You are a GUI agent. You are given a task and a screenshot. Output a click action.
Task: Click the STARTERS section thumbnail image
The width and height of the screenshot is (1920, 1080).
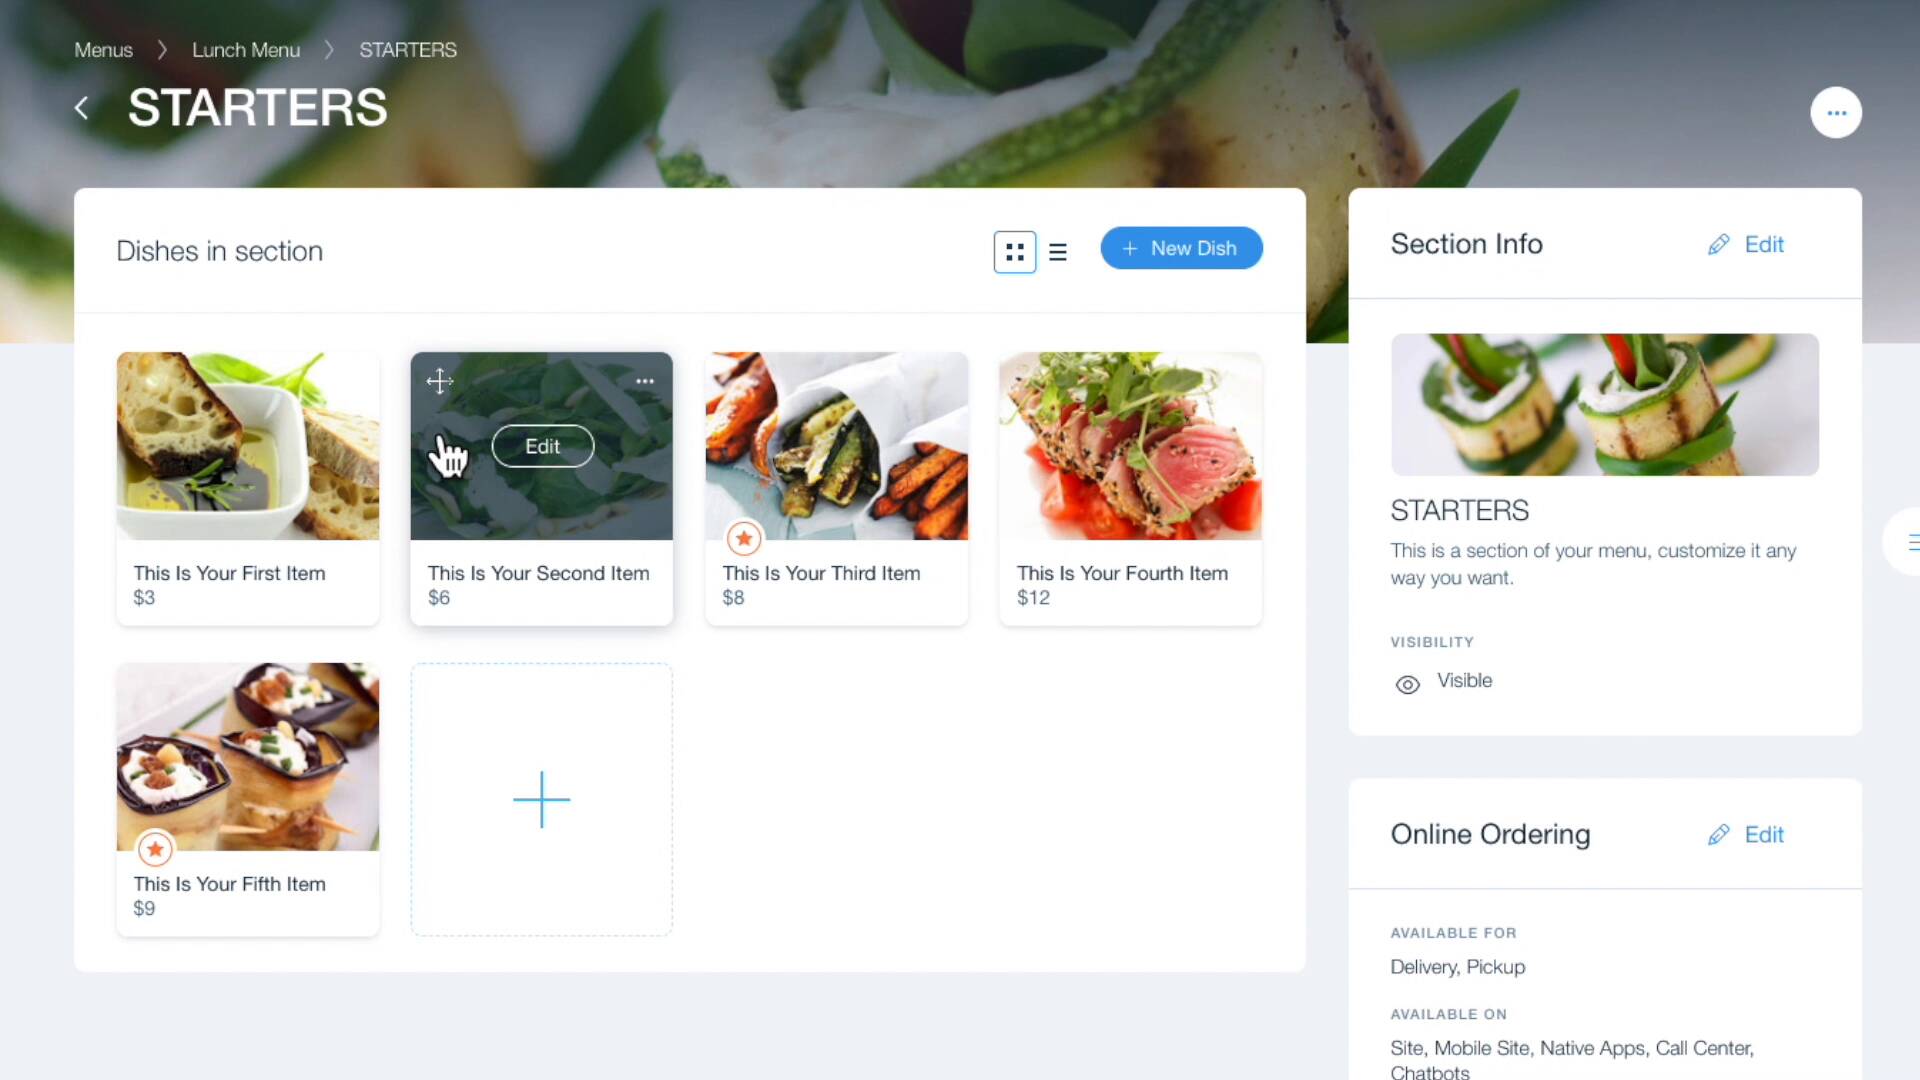pos(1605,404)
